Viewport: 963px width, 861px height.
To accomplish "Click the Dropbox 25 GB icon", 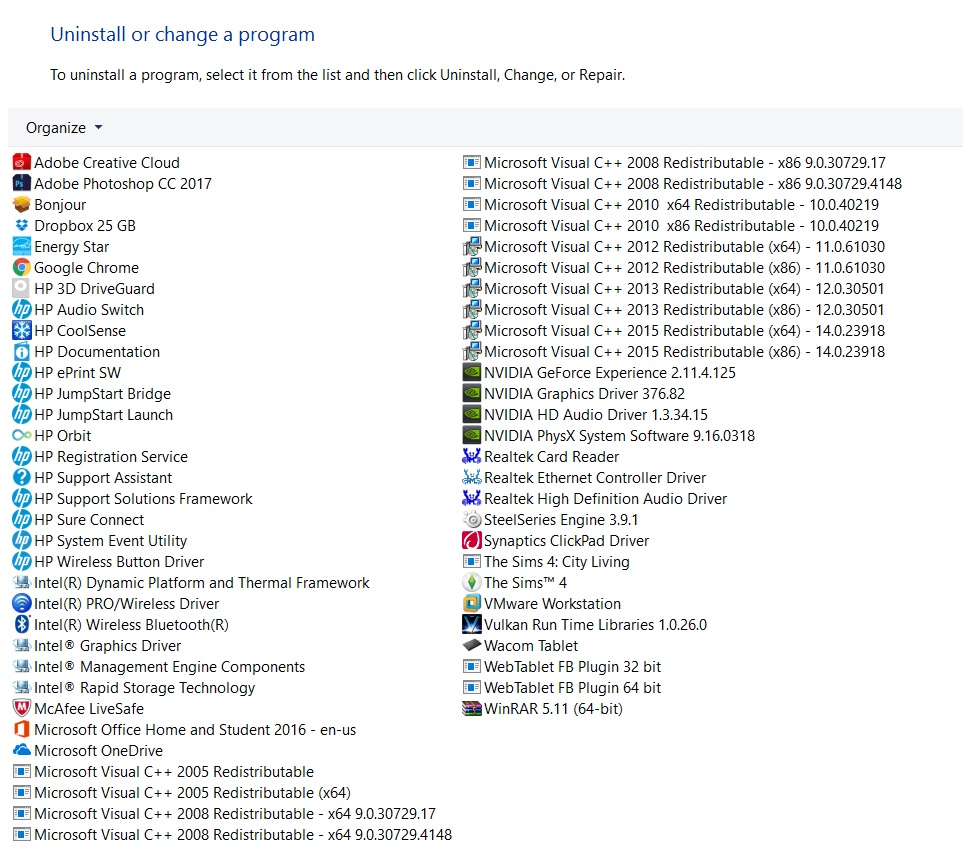I will [21, 225].
